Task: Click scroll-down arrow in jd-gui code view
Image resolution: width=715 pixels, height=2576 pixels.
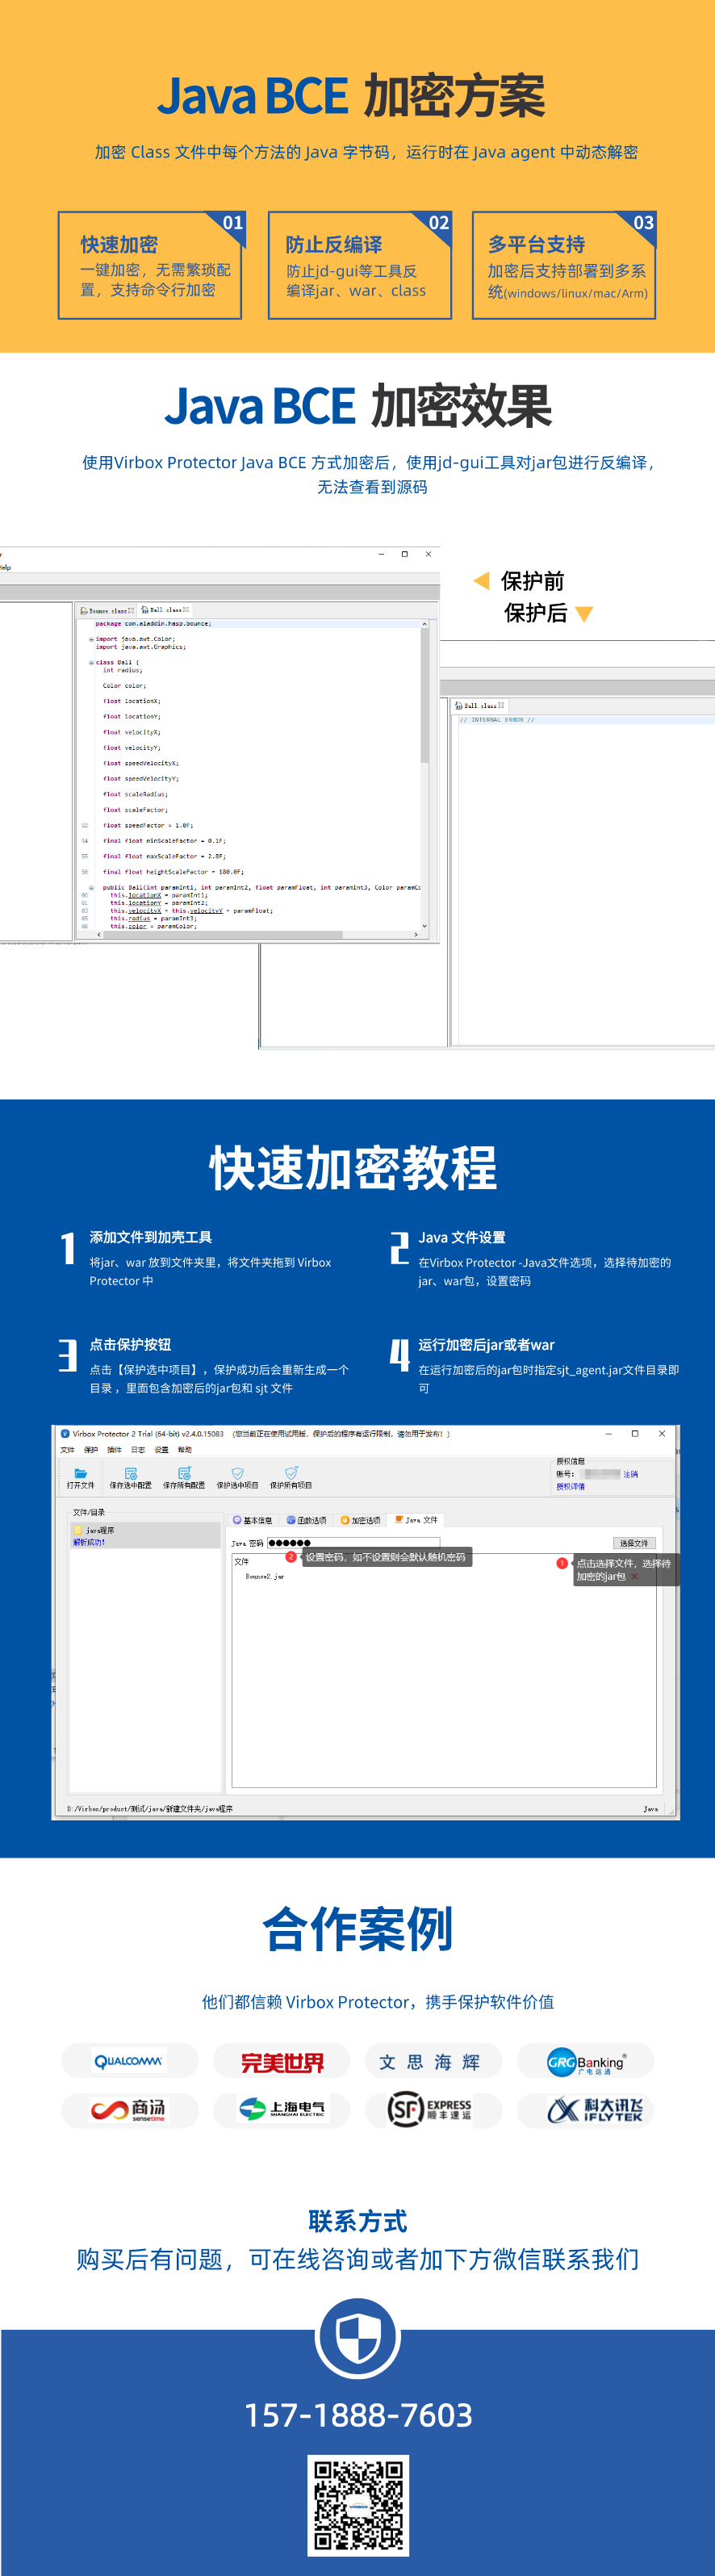Action: tap(424, 926)
